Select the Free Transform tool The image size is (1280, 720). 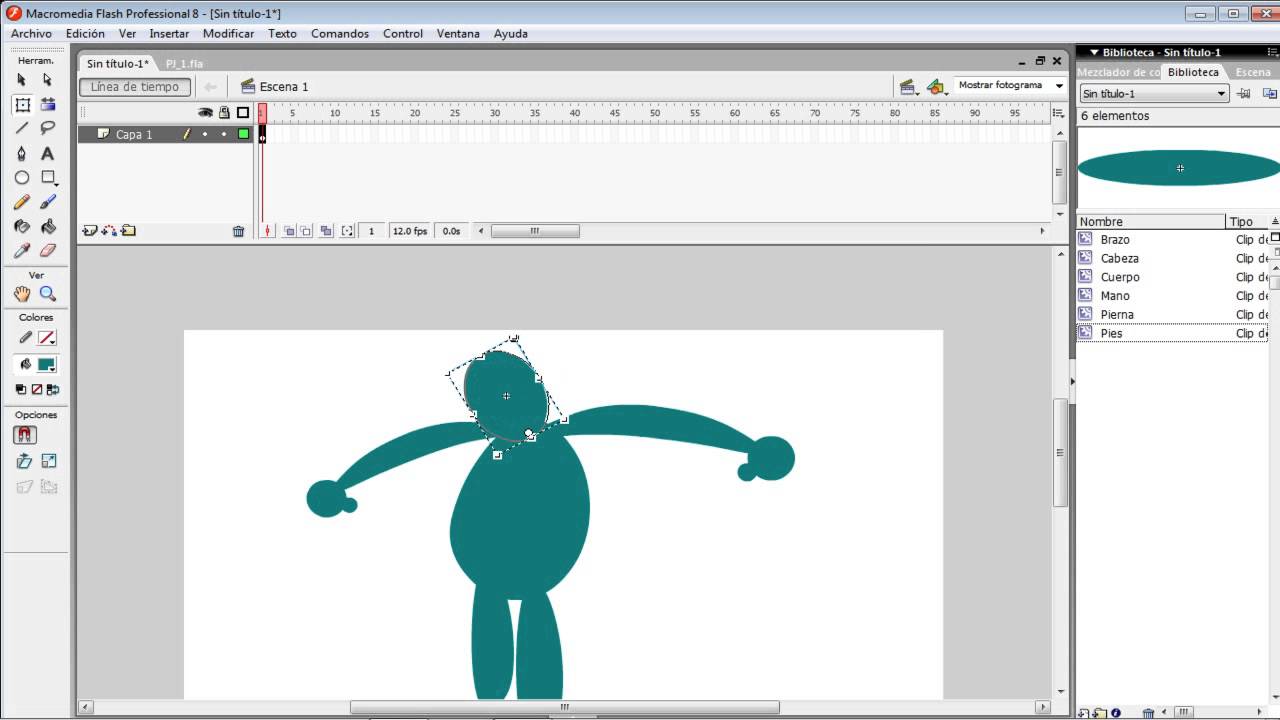pyautogui.click(x=22, y=104)
